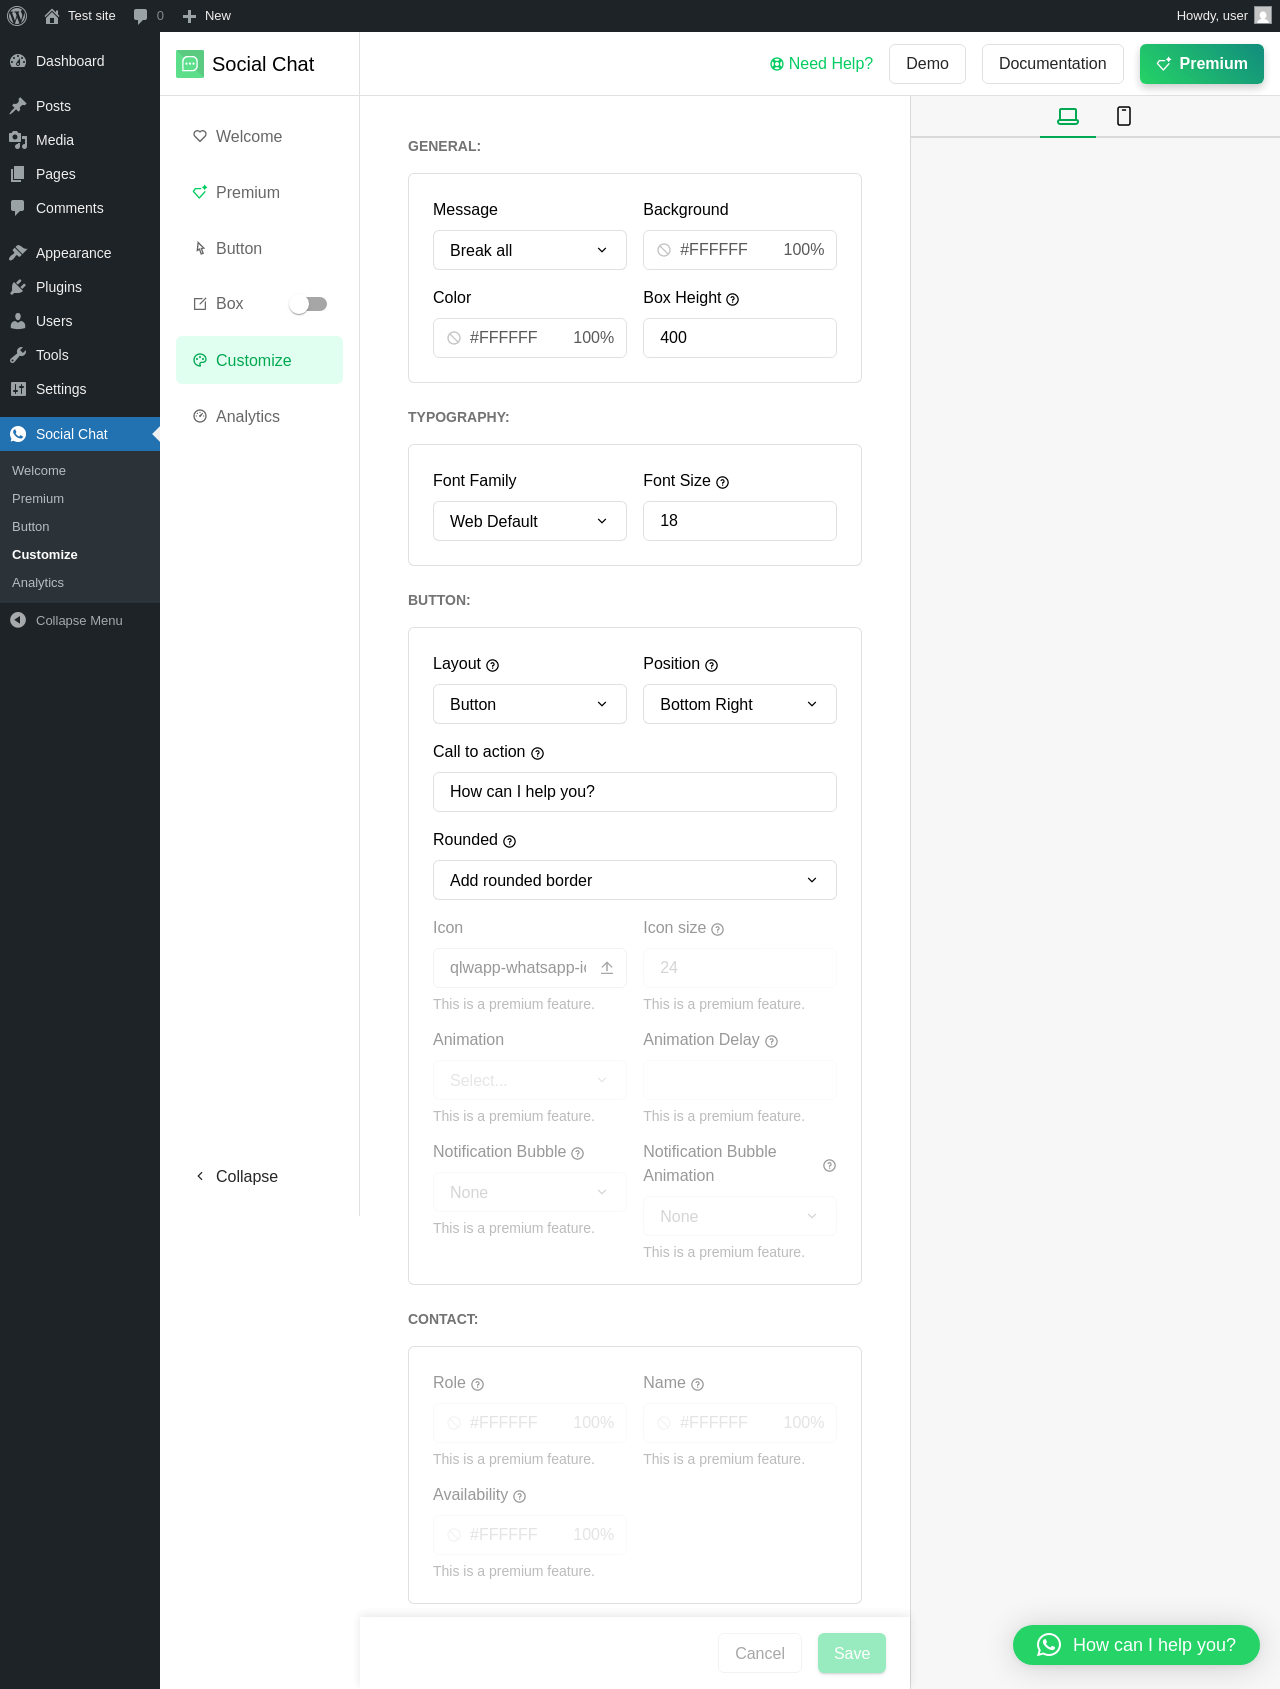Click the Animation Delay help icon
The height and width of the screenshot is (1689, 1280).
[x=771, y=1041]
